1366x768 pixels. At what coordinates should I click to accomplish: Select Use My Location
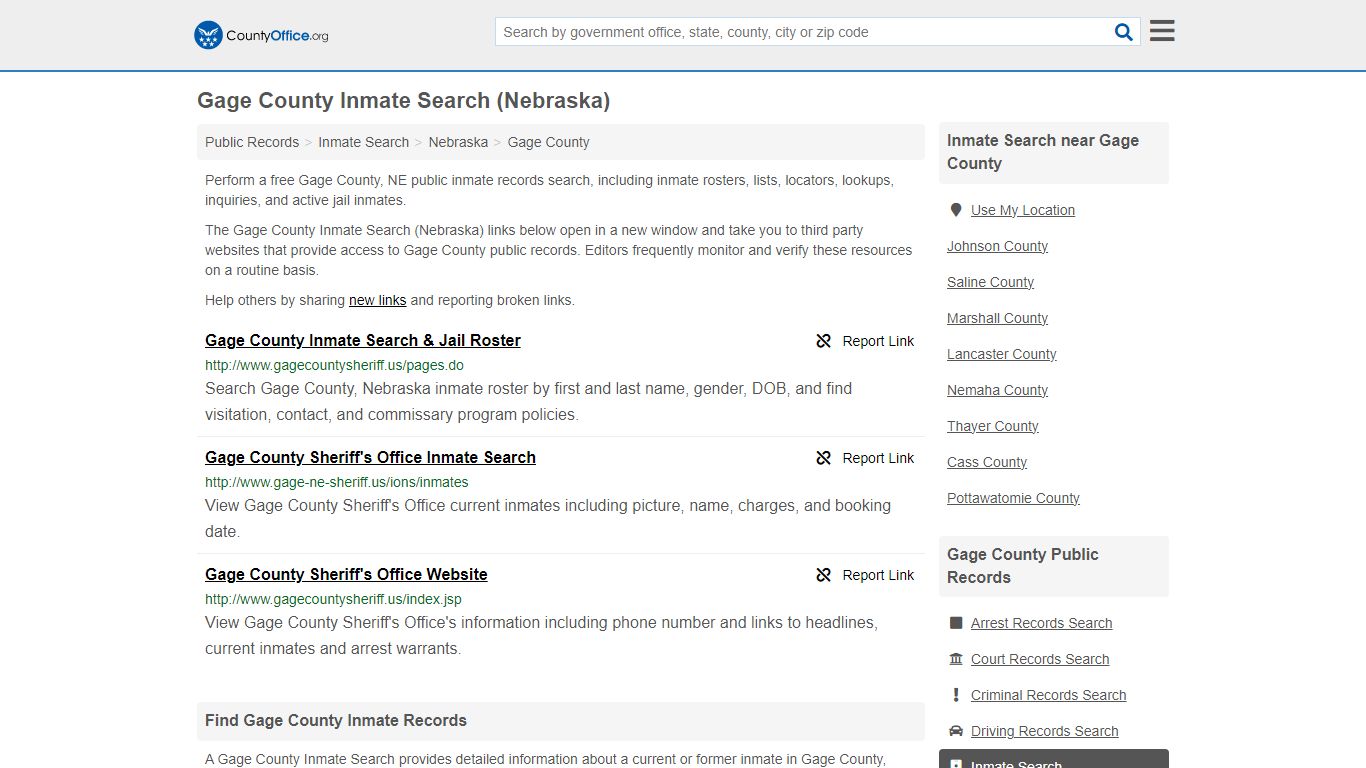point(1023,210)
